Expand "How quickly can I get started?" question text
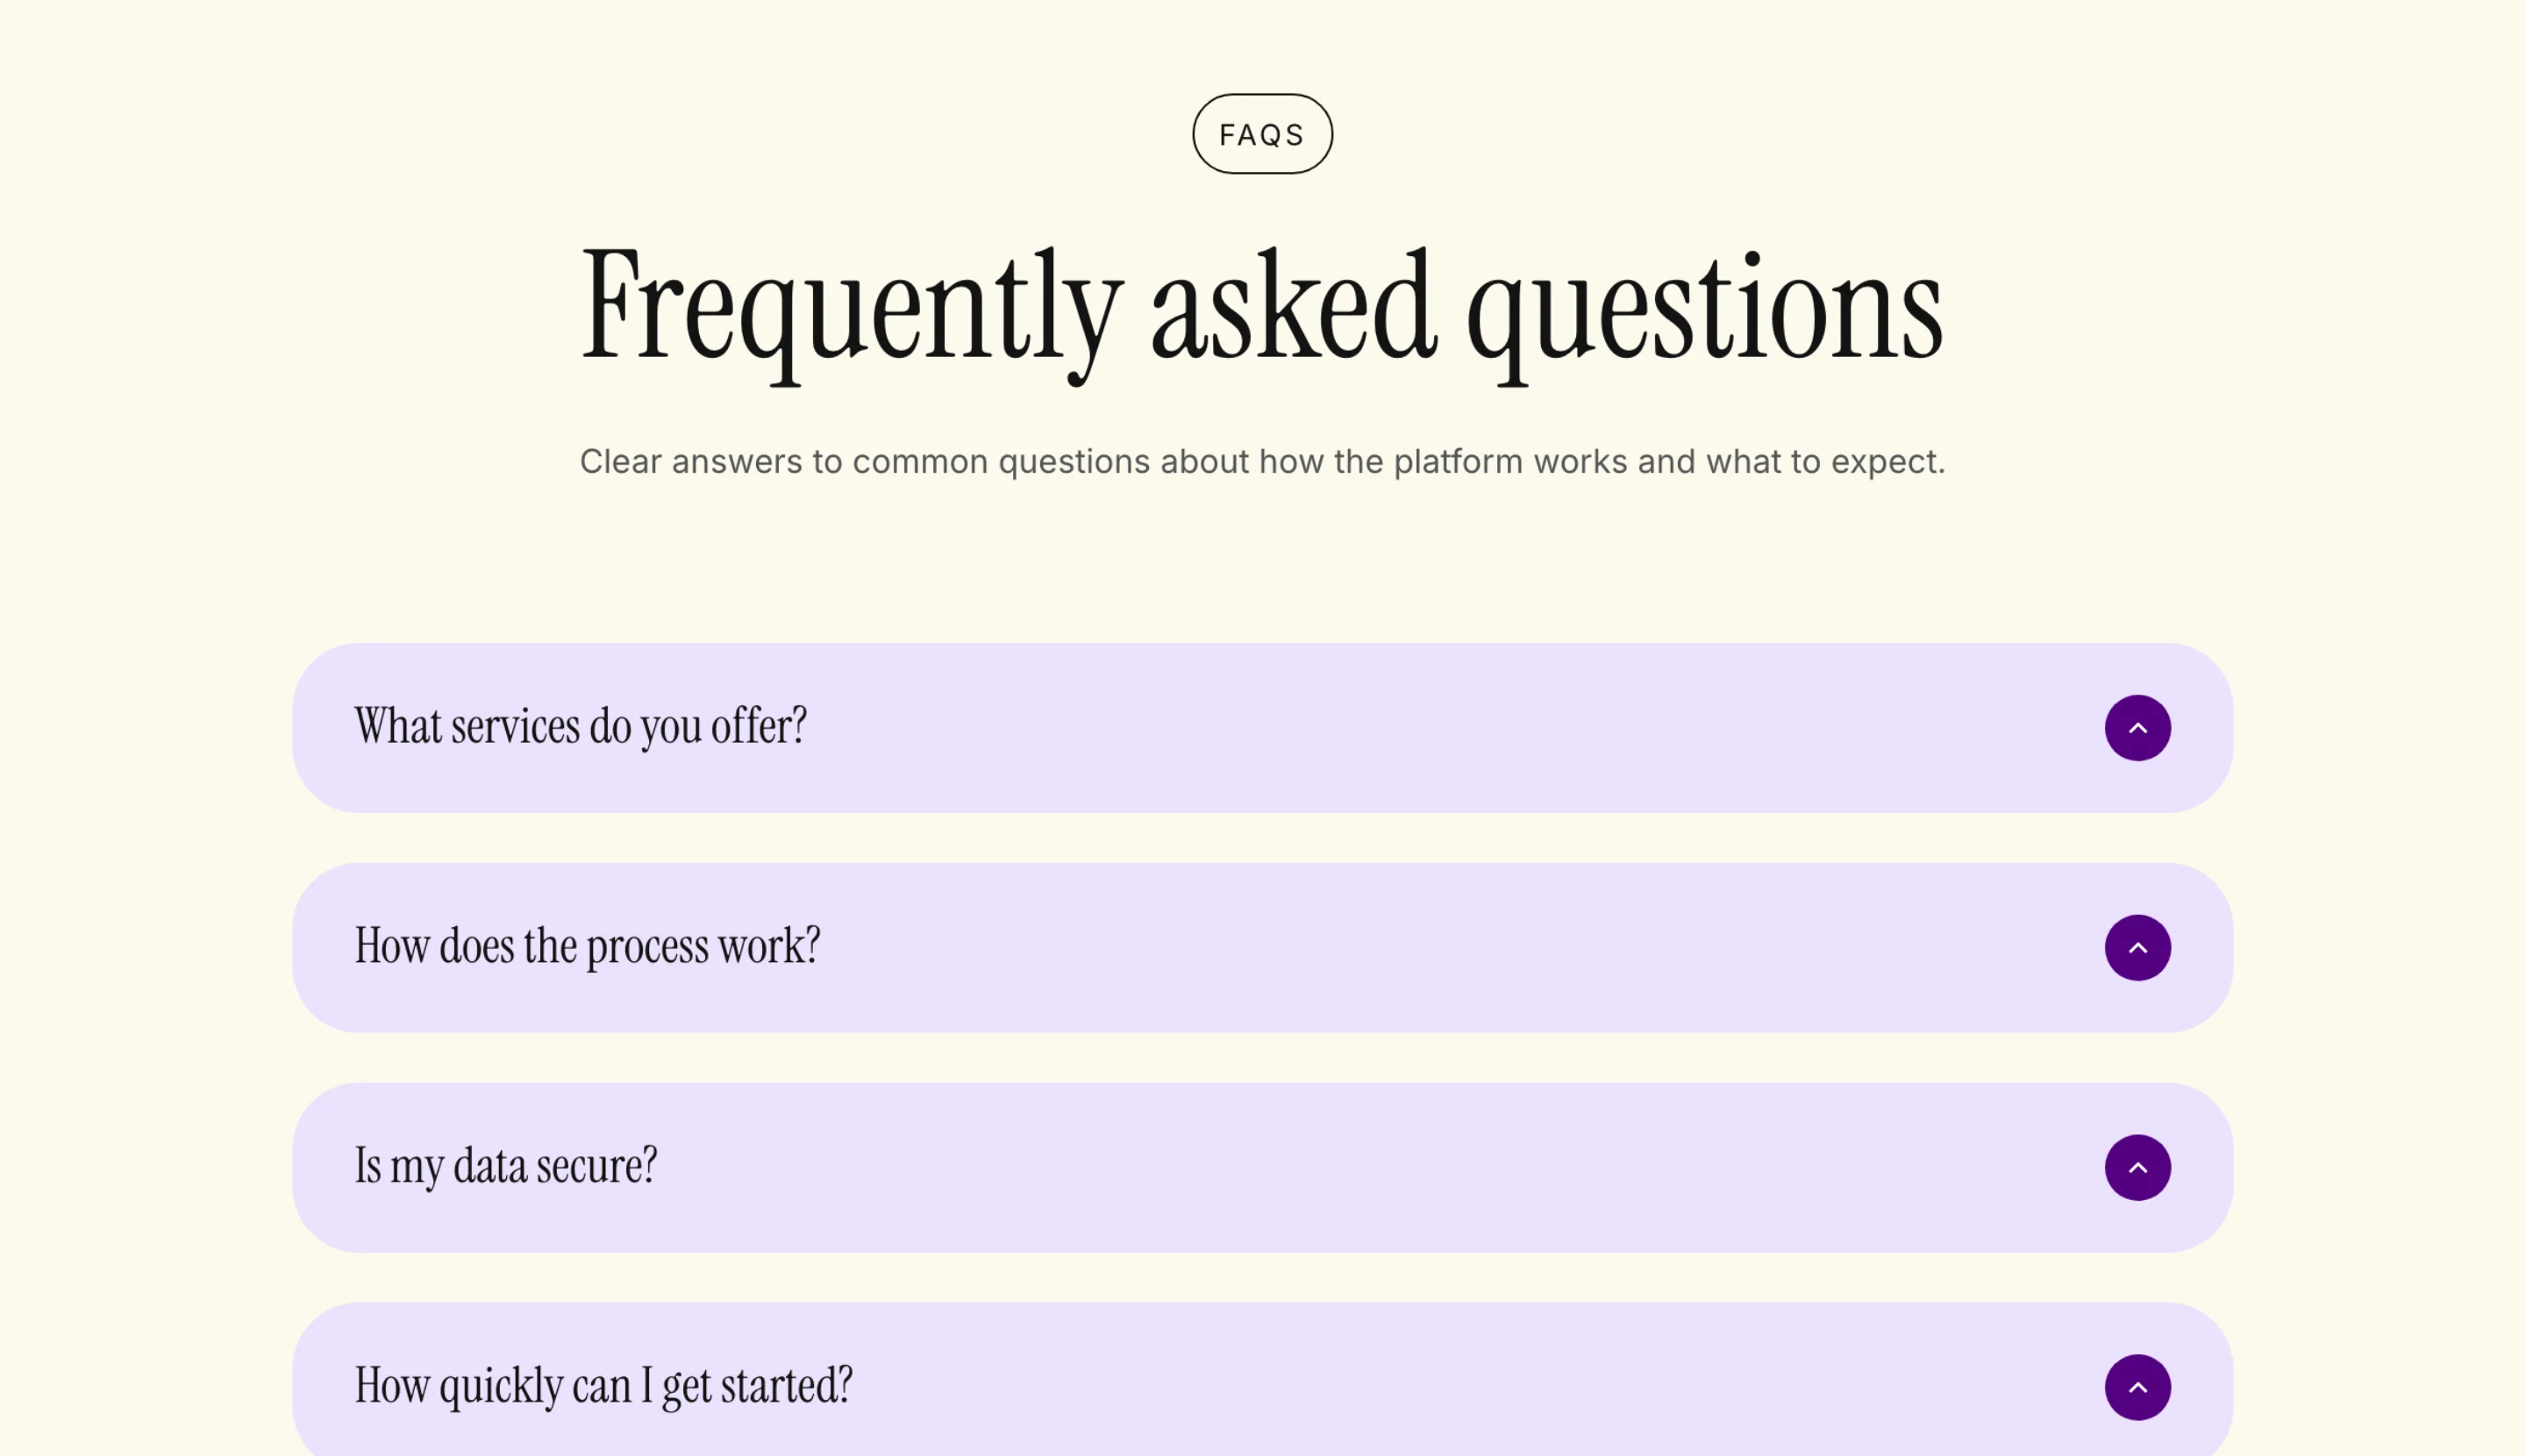The width and height of the screenshot is (2526, 1456). pyautogui.click(x=604, y=1387)
